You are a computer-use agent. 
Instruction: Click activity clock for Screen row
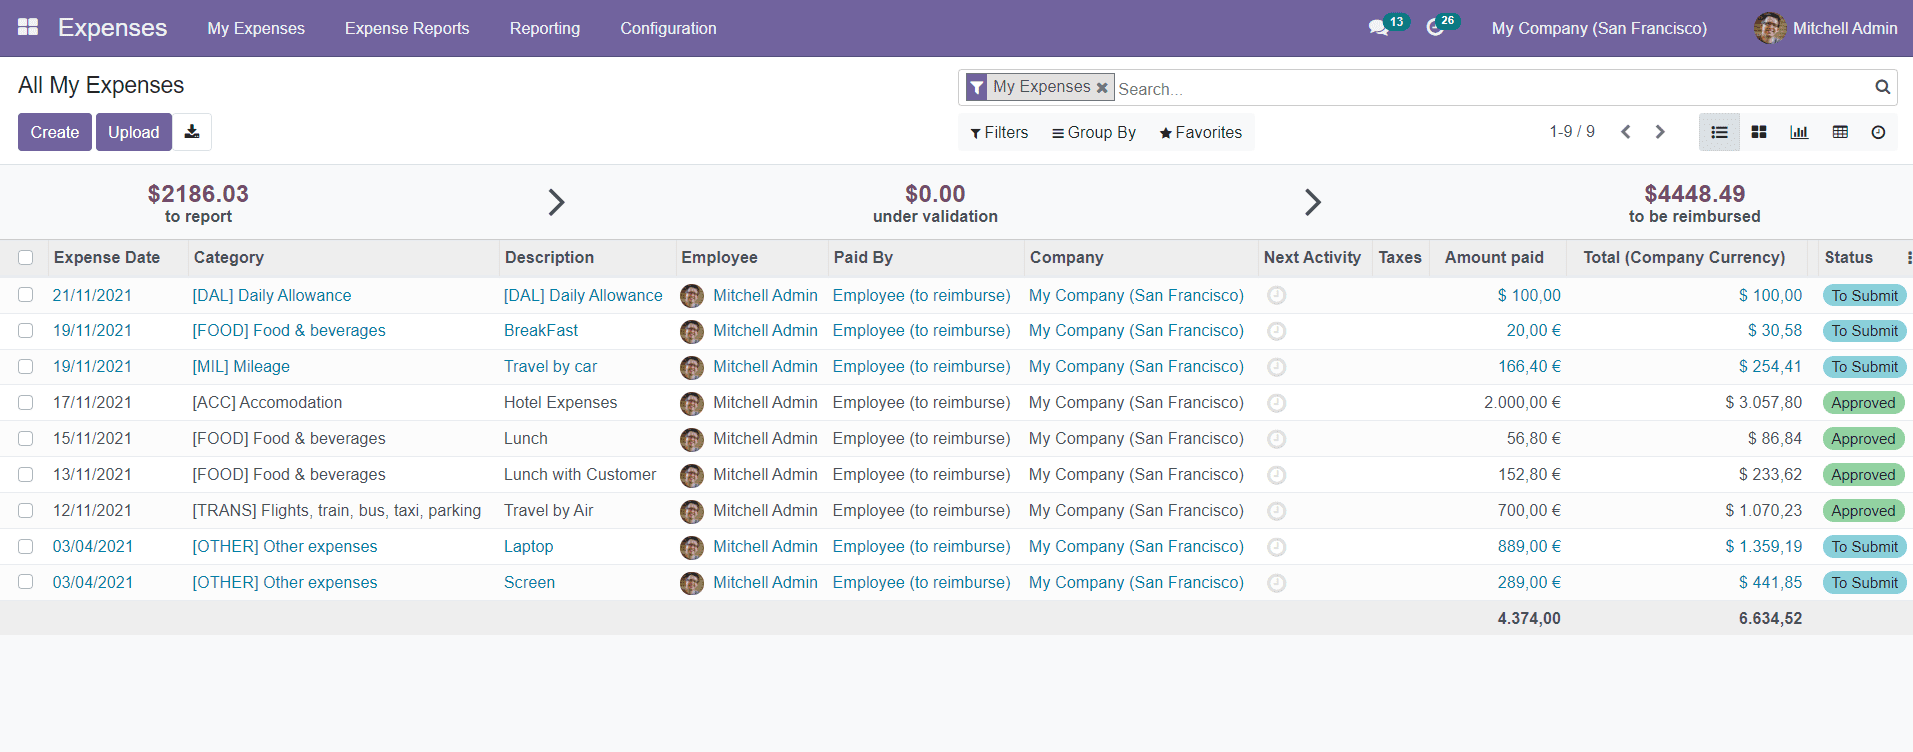click(x=1276, y=583)
